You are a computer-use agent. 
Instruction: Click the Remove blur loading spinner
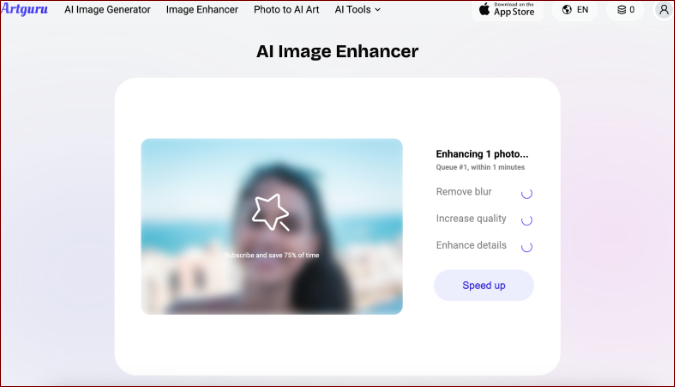(526, 194)
